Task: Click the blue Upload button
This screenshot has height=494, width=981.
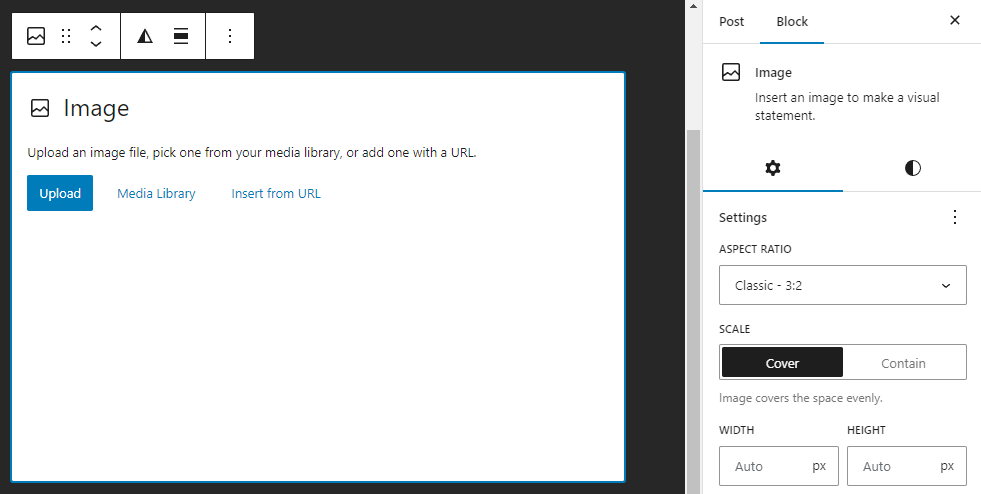Action: pos(60,193)
